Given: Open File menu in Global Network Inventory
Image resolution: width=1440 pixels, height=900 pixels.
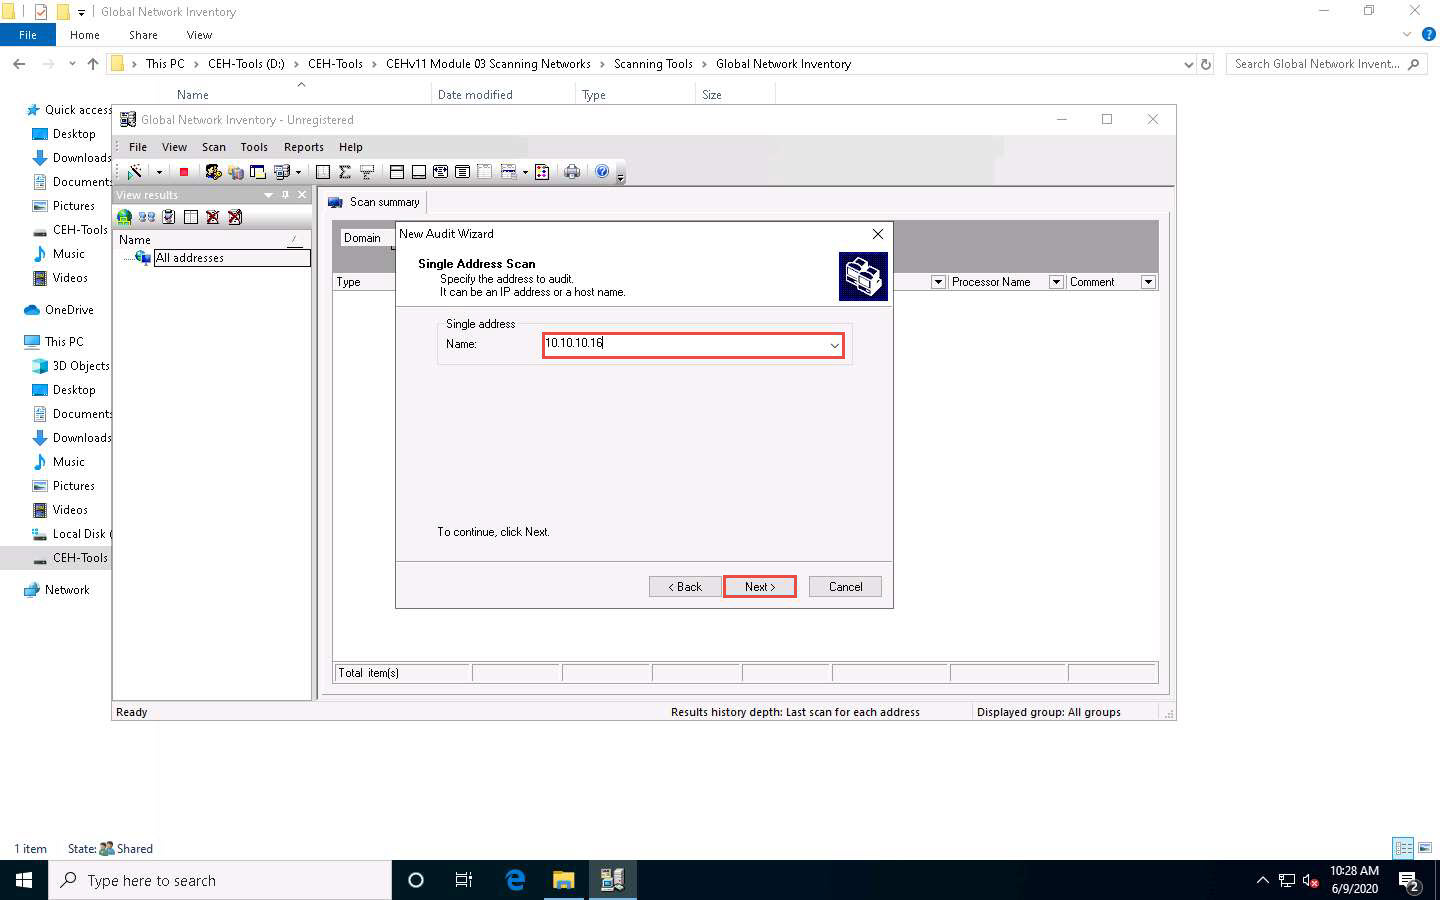Looking at the screenshot, I should coord(138,147).
